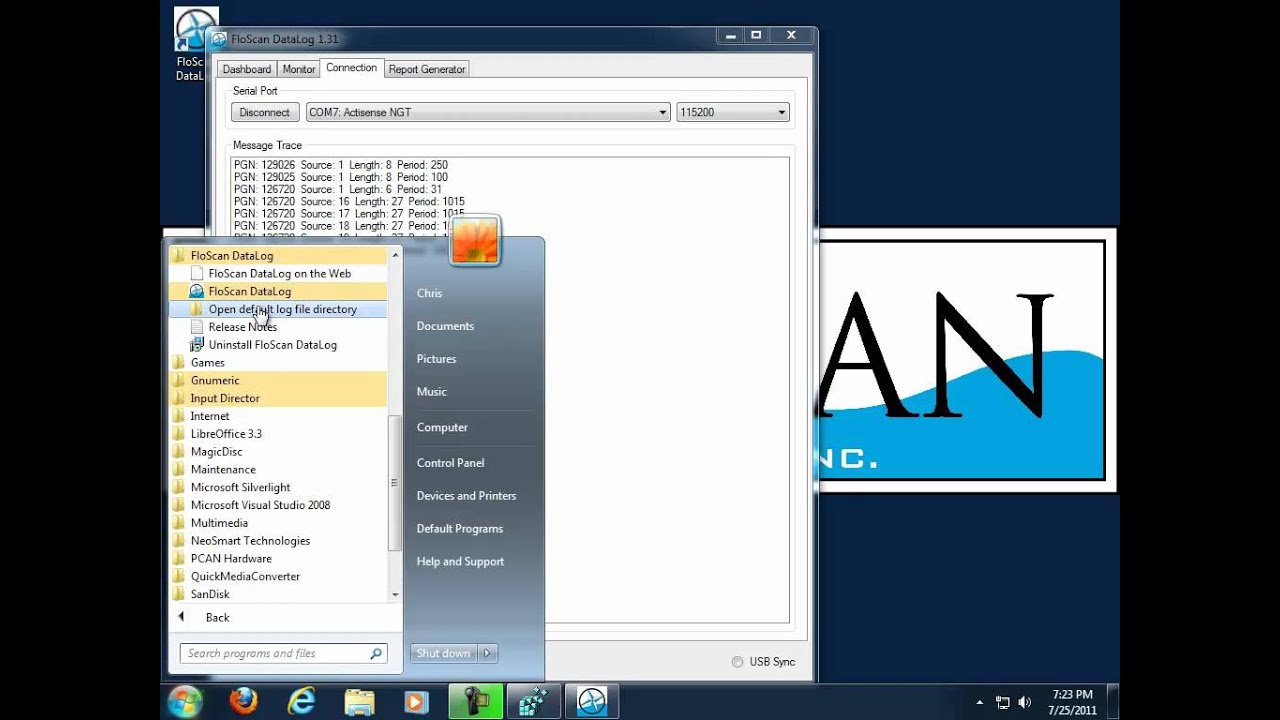This screenshot has height=720, width=1280.
Task: Click trace line PGN 129026 Period 250
Action: 341,165
